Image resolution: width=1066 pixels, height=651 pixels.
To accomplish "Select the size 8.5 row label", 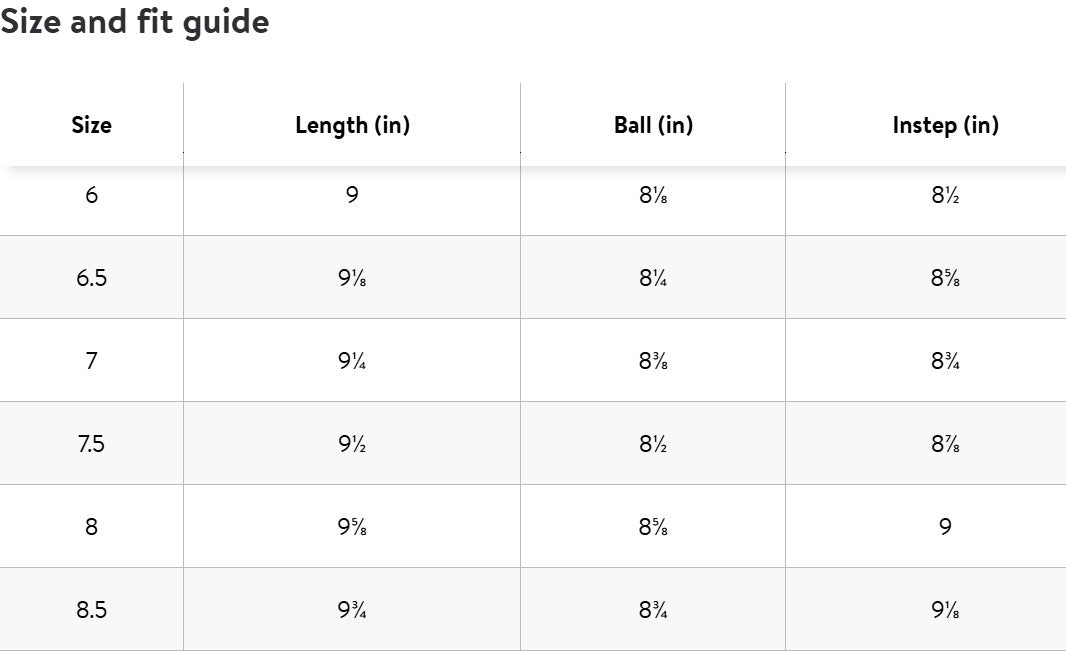I will (x=91, y=610).
